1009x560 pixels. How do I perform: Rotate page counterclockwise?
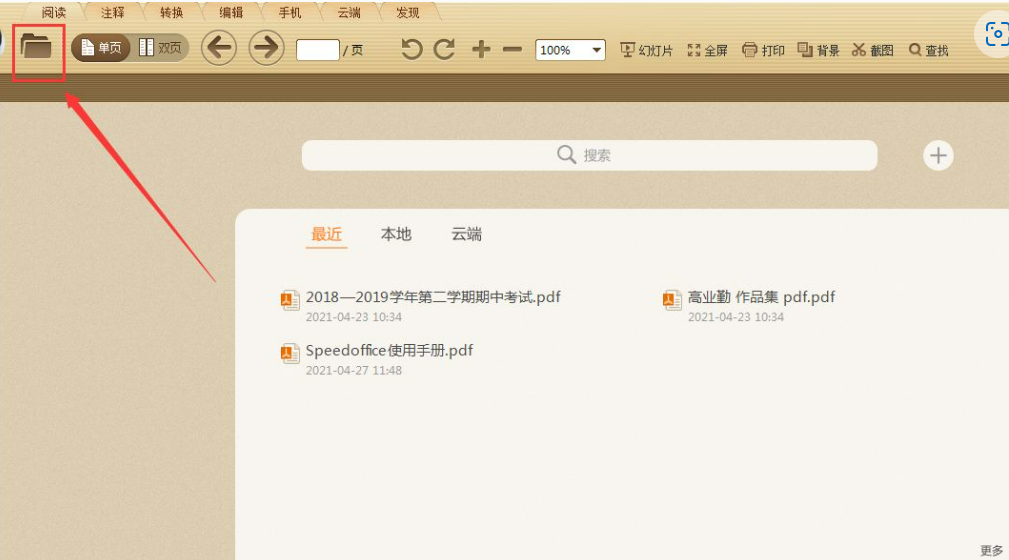point(412,50)
